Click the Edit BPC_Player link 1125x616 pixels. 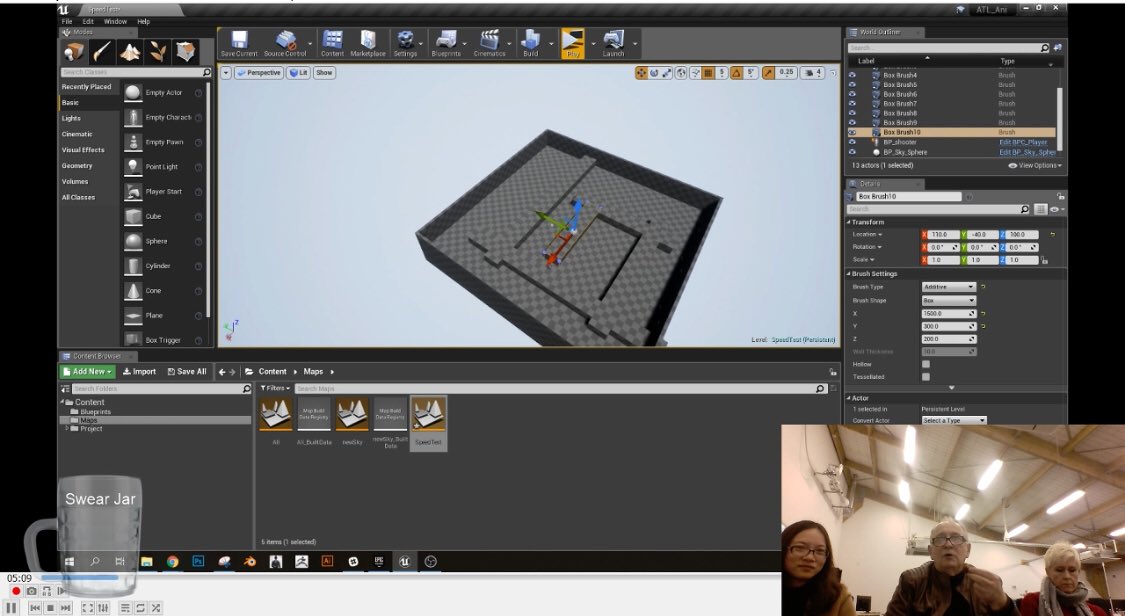[1023, 142]
